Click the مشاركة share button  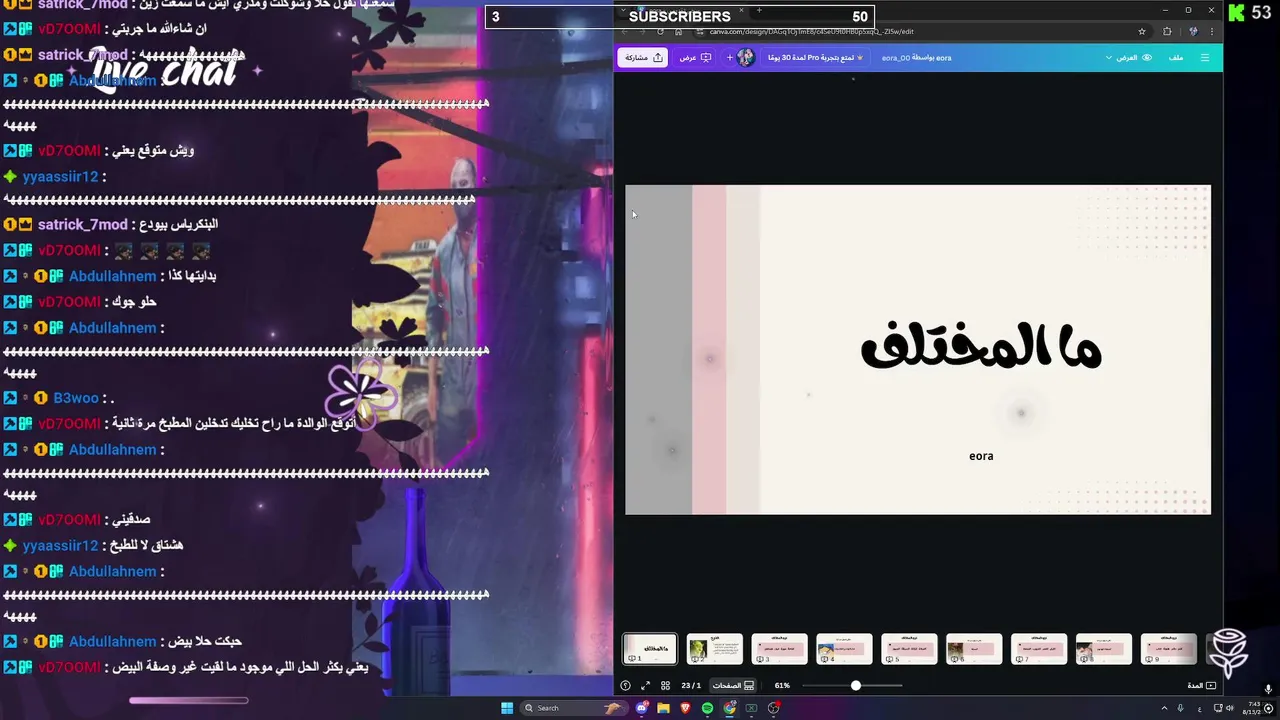point(643,58)
